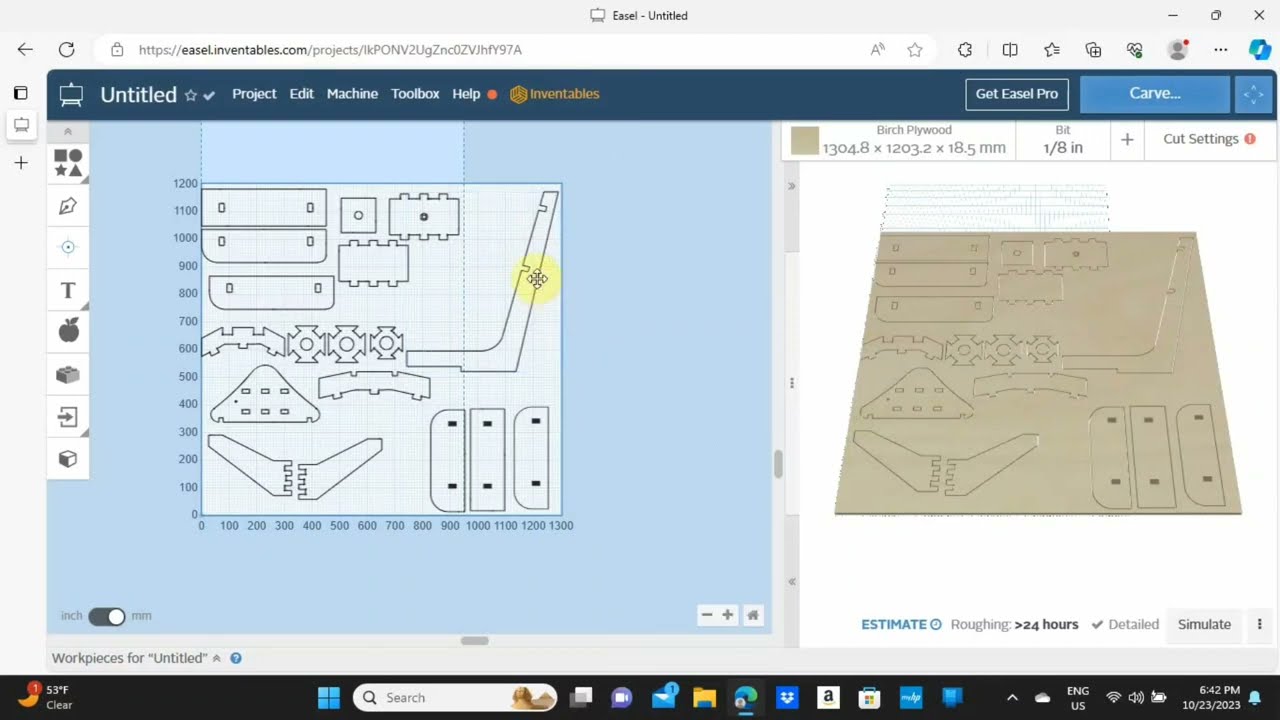Open the Birch Plywood material dimensions selector

click(914, 139)
